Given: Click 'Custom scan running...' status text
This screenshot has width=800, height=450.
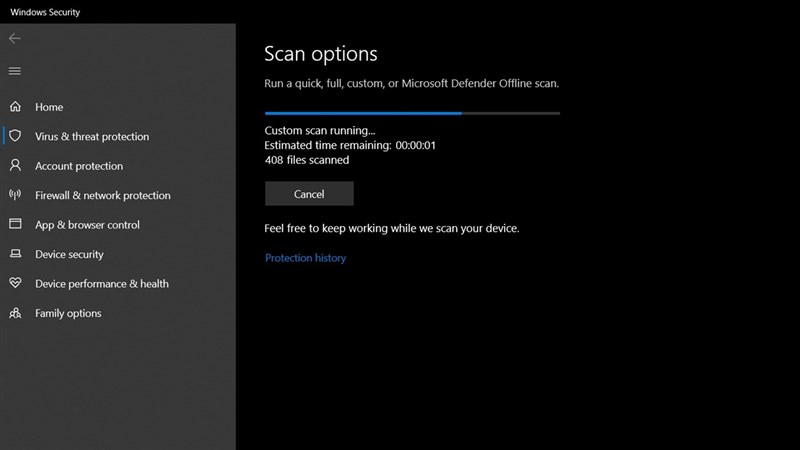Looking at the screenshot, I should pos(320,131).
